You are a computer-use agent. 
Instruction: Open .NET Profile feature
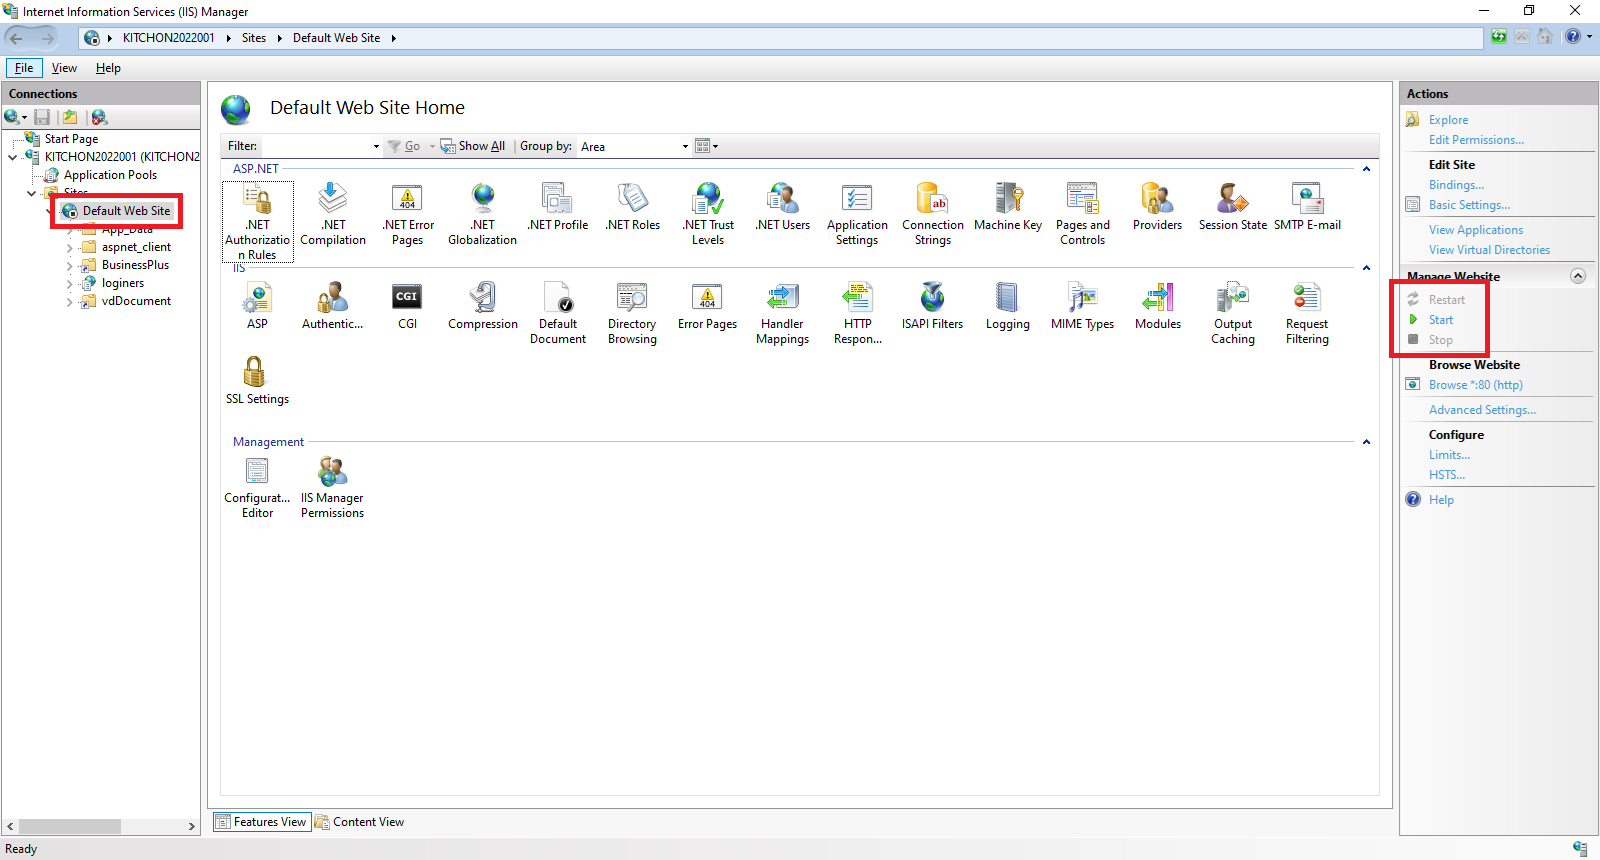coord(558,207)
